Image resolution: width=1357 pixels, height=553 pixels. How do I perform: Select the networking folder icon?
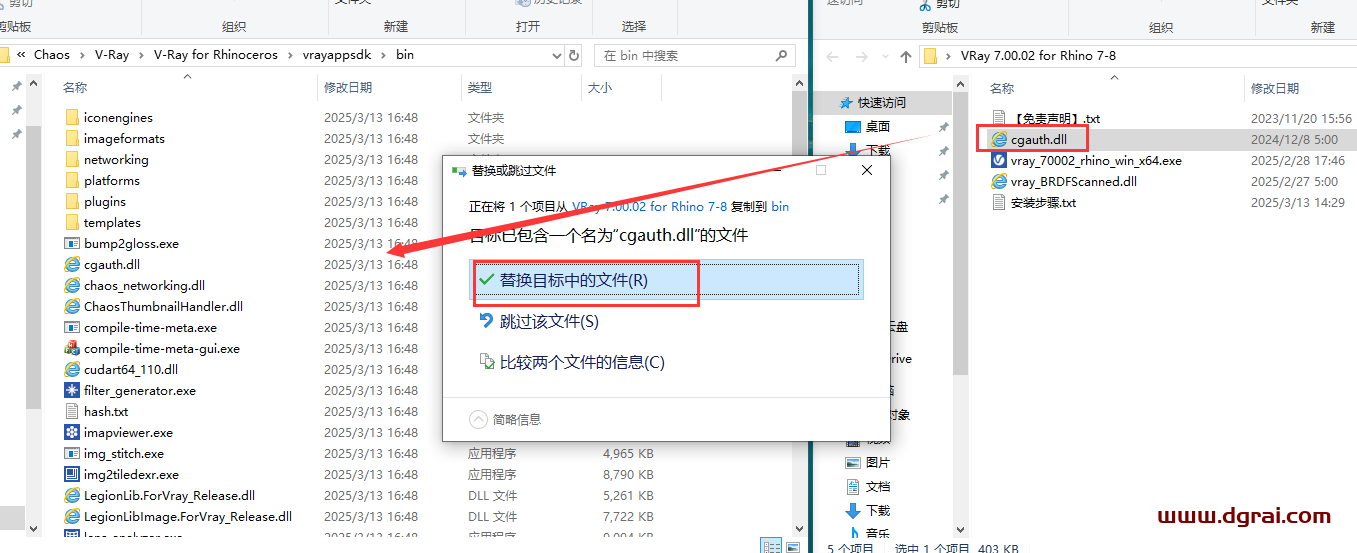[x=72, y=159]
